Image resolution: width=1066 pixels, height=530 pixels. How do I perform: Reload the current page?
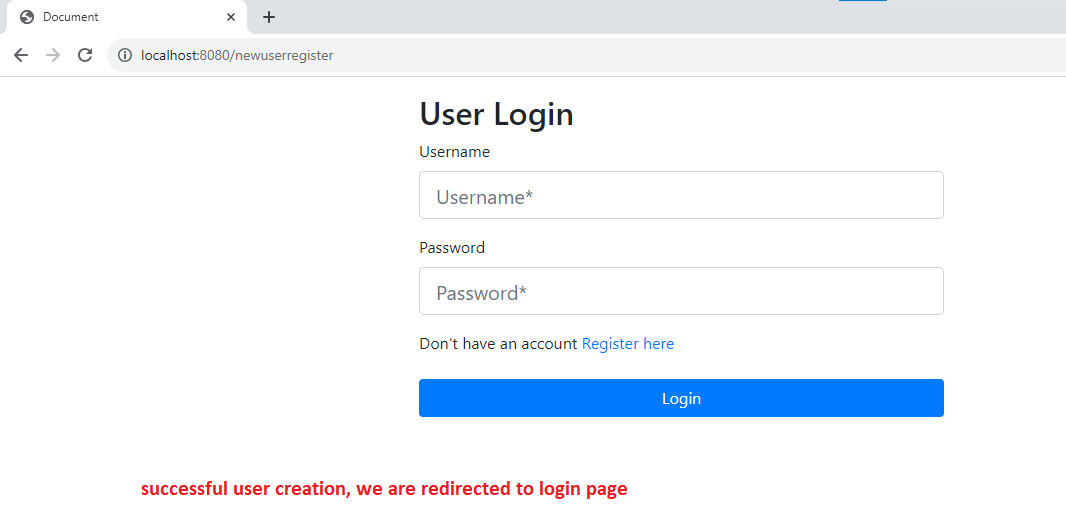(85, 55)
